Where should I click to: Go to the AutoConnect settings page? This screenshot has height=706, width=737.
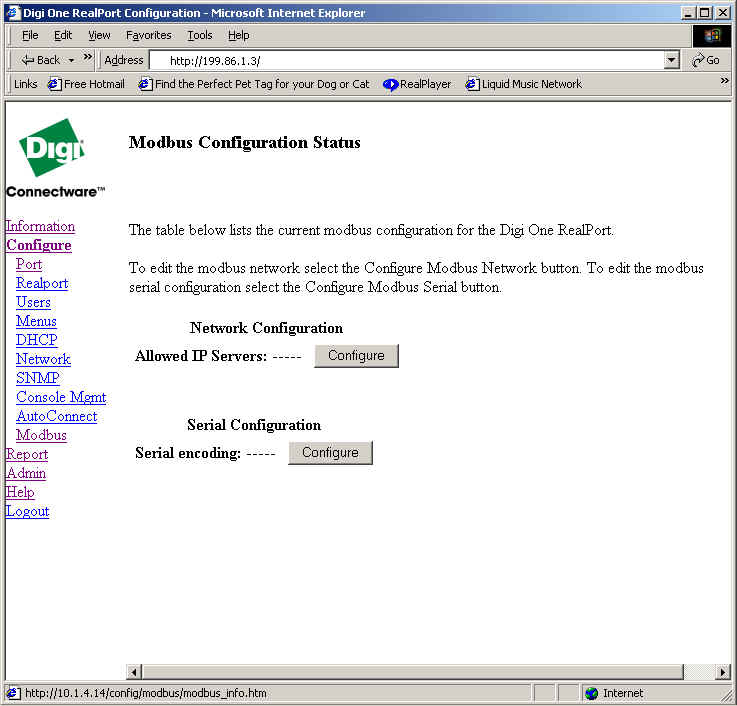pyautogui.click(x=56, y=416)
